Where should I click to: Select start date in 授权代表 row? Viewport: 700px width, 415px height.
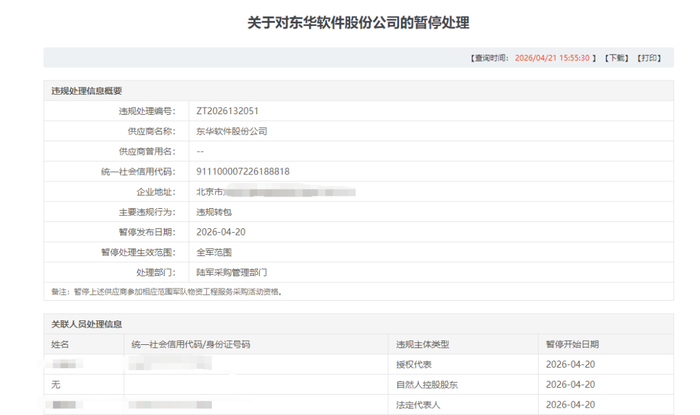tap(570, 365)
